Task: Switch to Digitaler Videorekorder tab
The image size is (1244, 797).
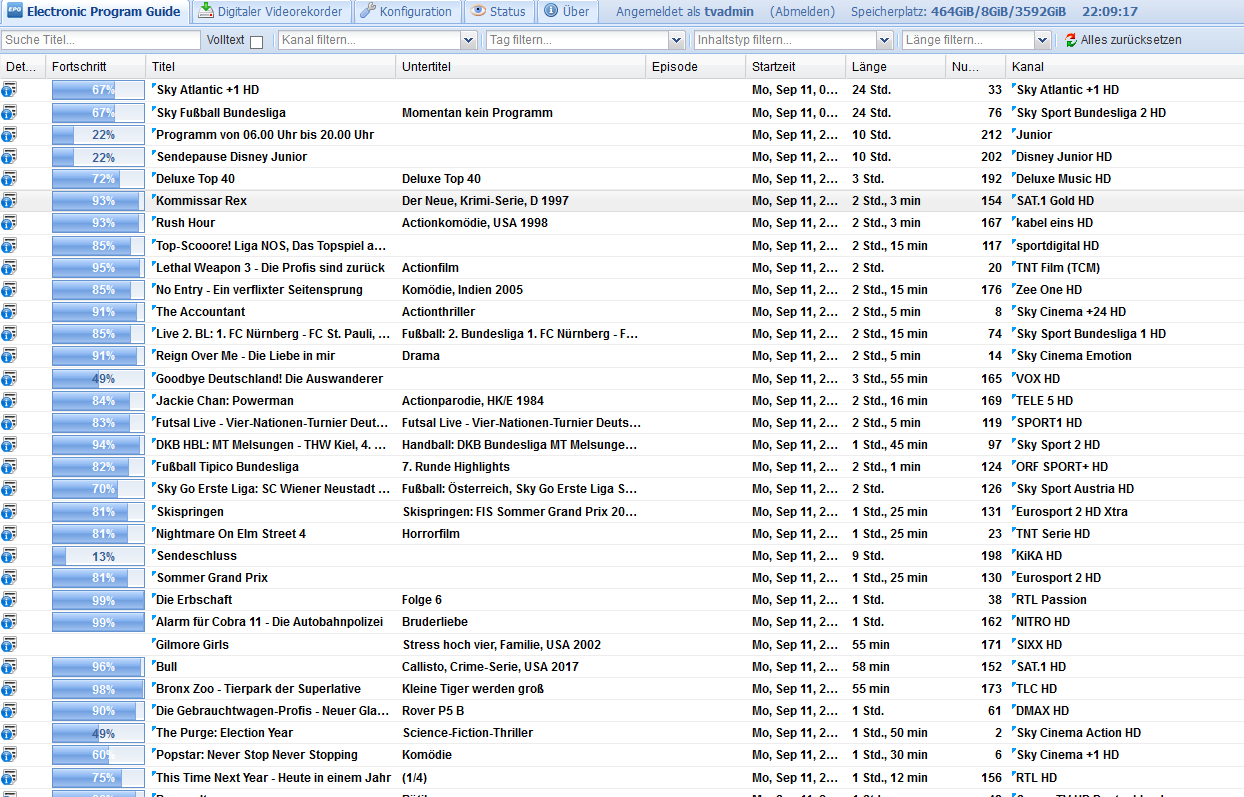Action: [x=270, y=12]
